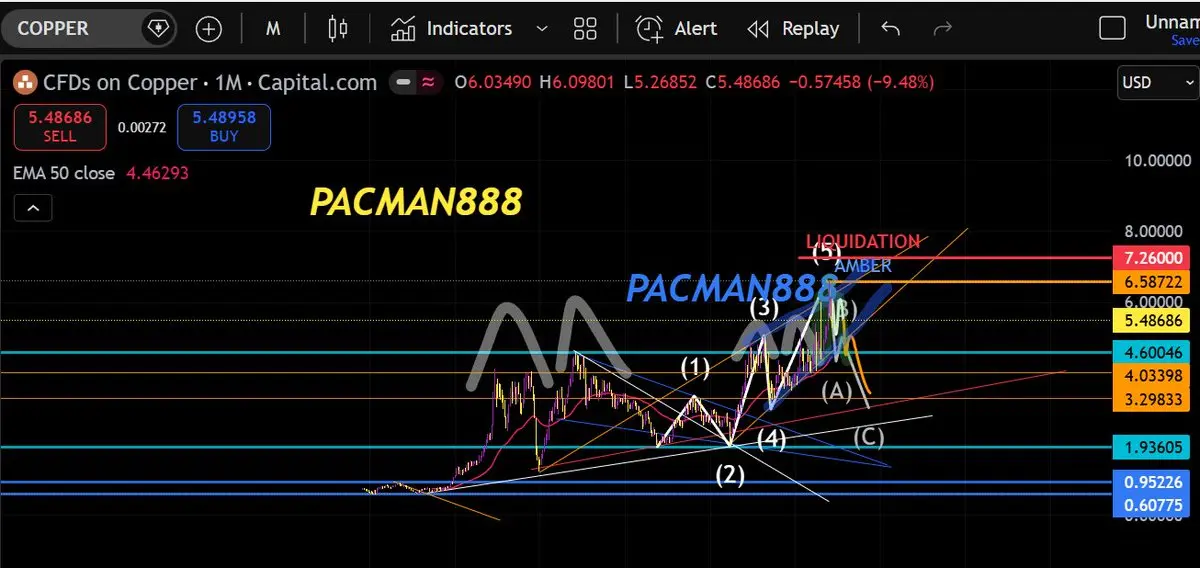Viewport: 1200px width, 568px height.
Task: Select the 0.00272 spread value
Action: click(x=141, y=127)
